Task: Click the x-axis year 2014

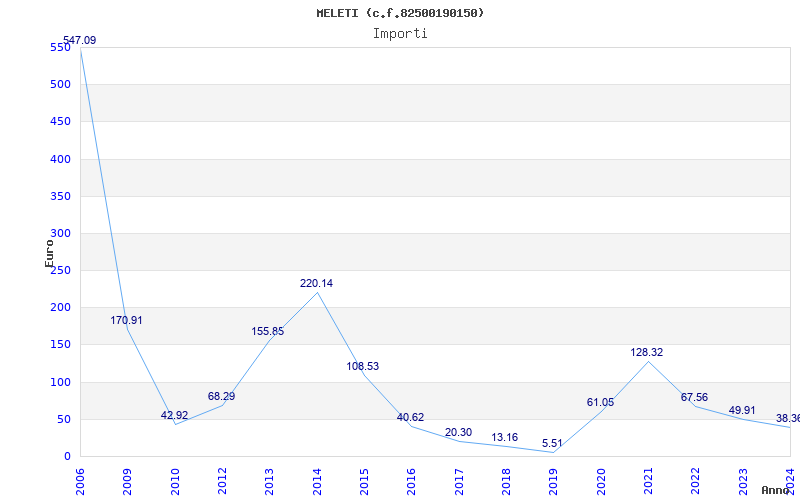Action: pos(317,482)
